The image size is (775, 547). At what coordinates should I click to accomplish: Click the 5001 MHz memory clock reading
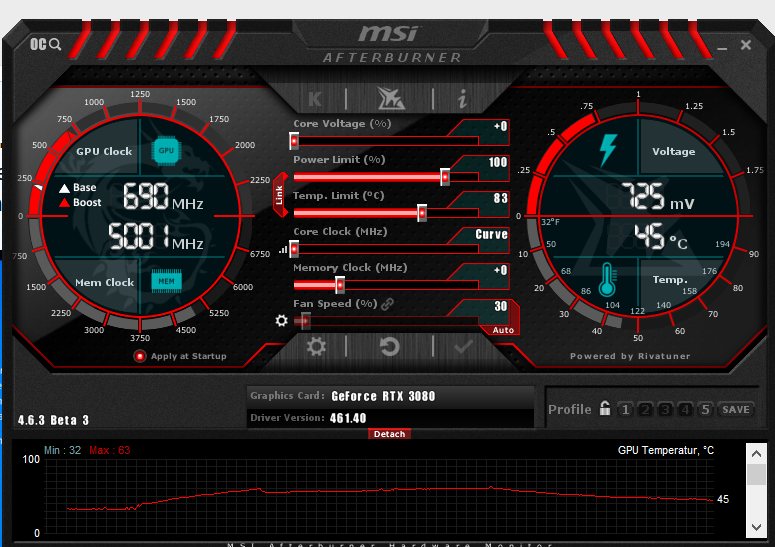156,236
